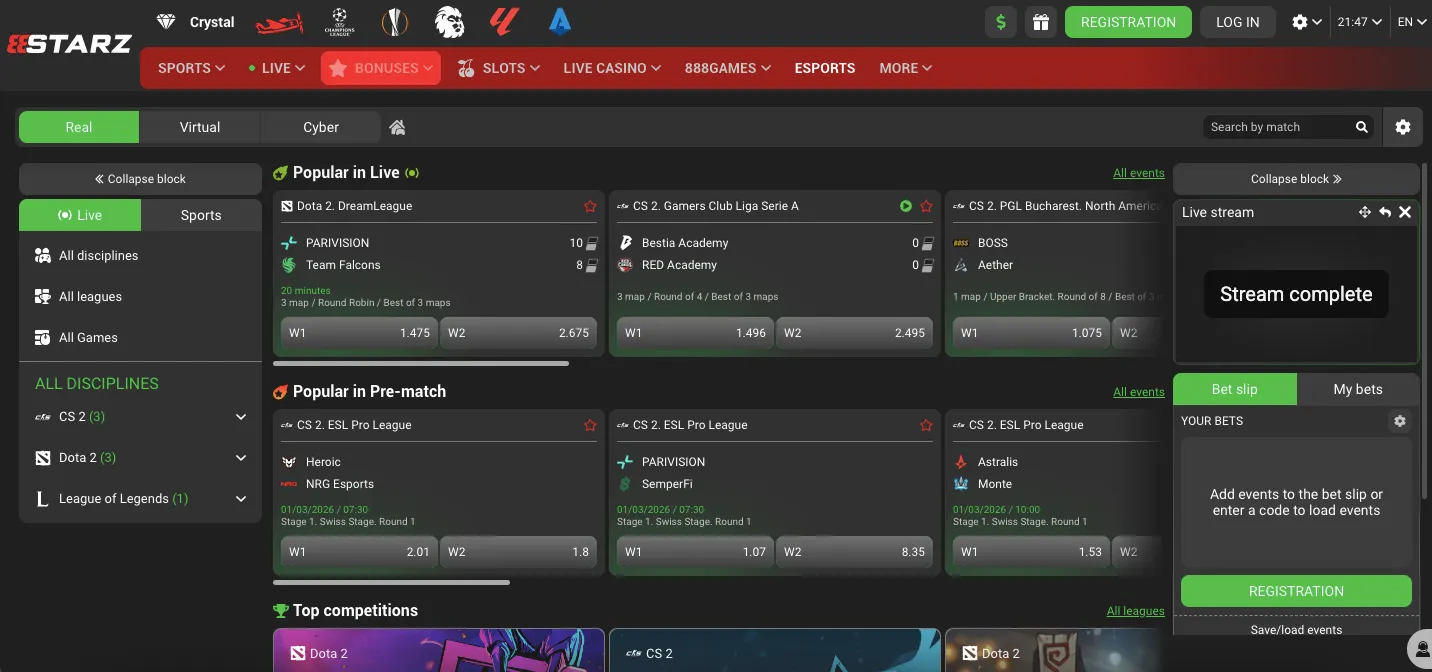1432x672 pixels.
Task: Click the green dollar payments icon
Action: pos(1001,22)
